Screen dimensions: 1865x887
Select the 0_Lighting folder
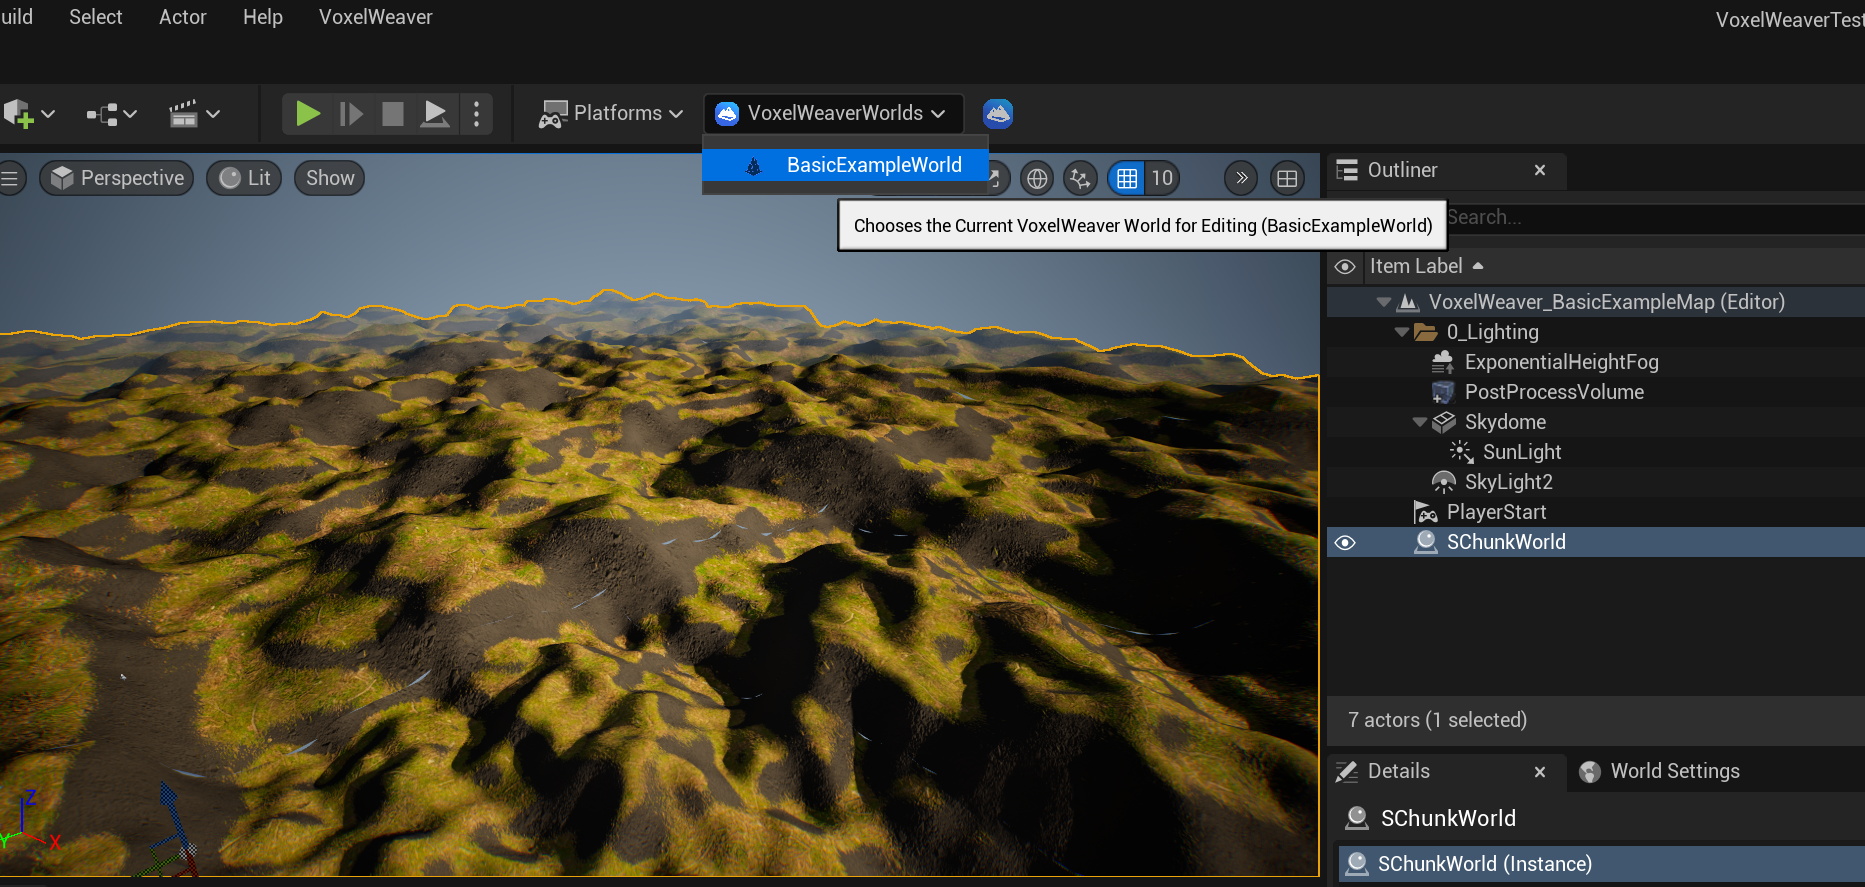pyautogui.click(x=1492, y=332)
